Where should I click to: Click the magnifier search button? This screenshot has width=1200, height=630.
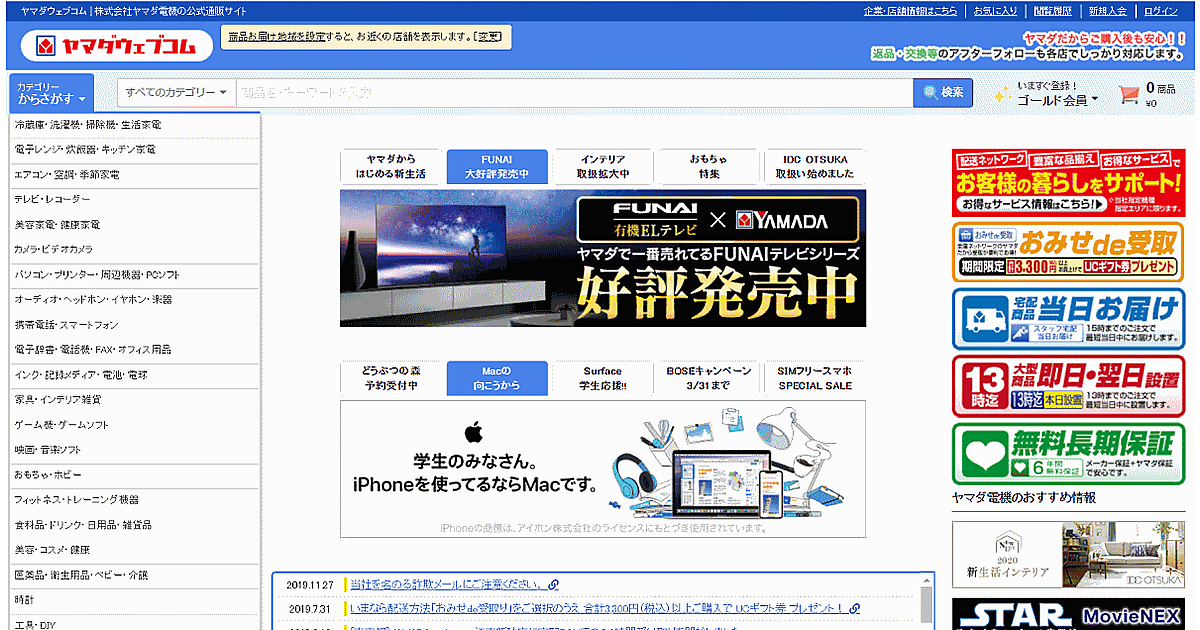click(943, 92)
